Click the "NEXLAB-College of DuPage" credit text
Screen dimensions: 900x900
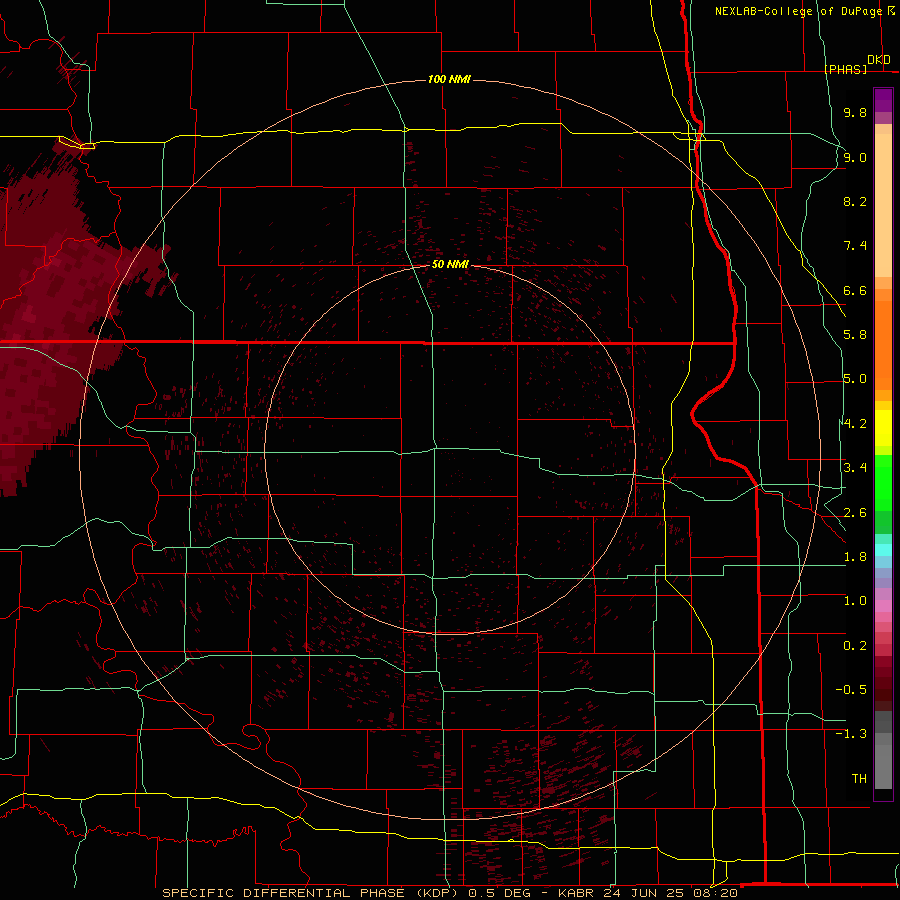798,11
